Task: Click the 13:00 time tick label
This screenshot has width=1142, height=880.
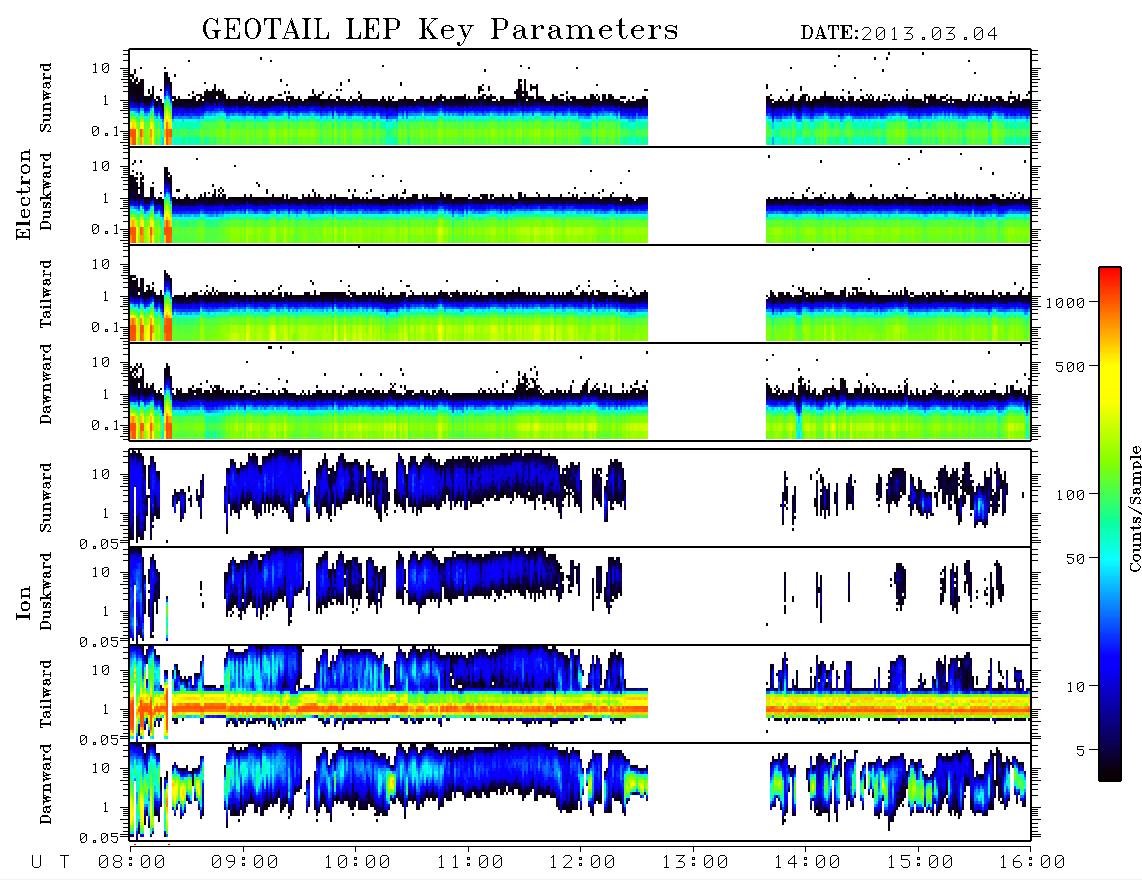Action: coord(695,863)
